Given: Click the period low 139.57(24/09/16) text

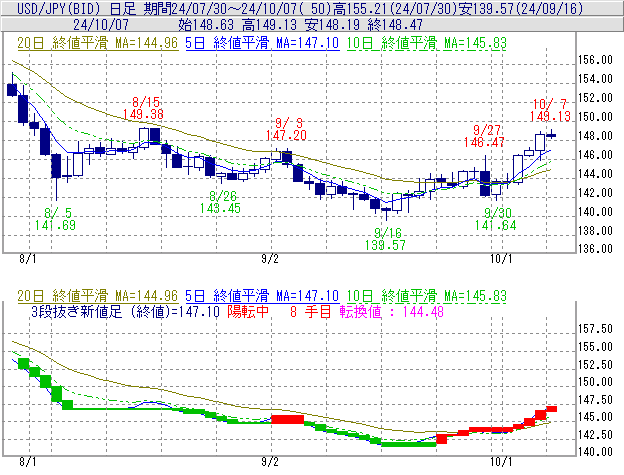Looking at the screenshot, I should pyautogui.click(x=521, y=8).
